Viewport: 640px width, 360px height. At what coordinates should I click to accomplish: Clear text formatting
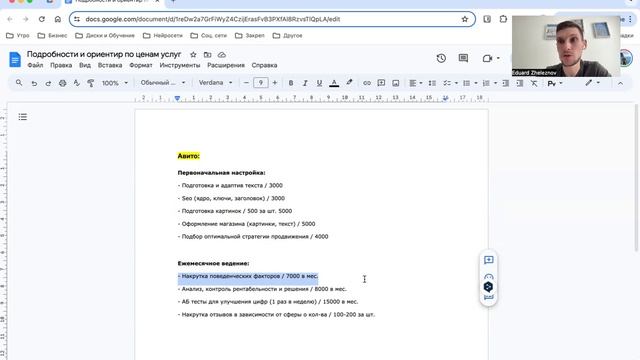534,83
